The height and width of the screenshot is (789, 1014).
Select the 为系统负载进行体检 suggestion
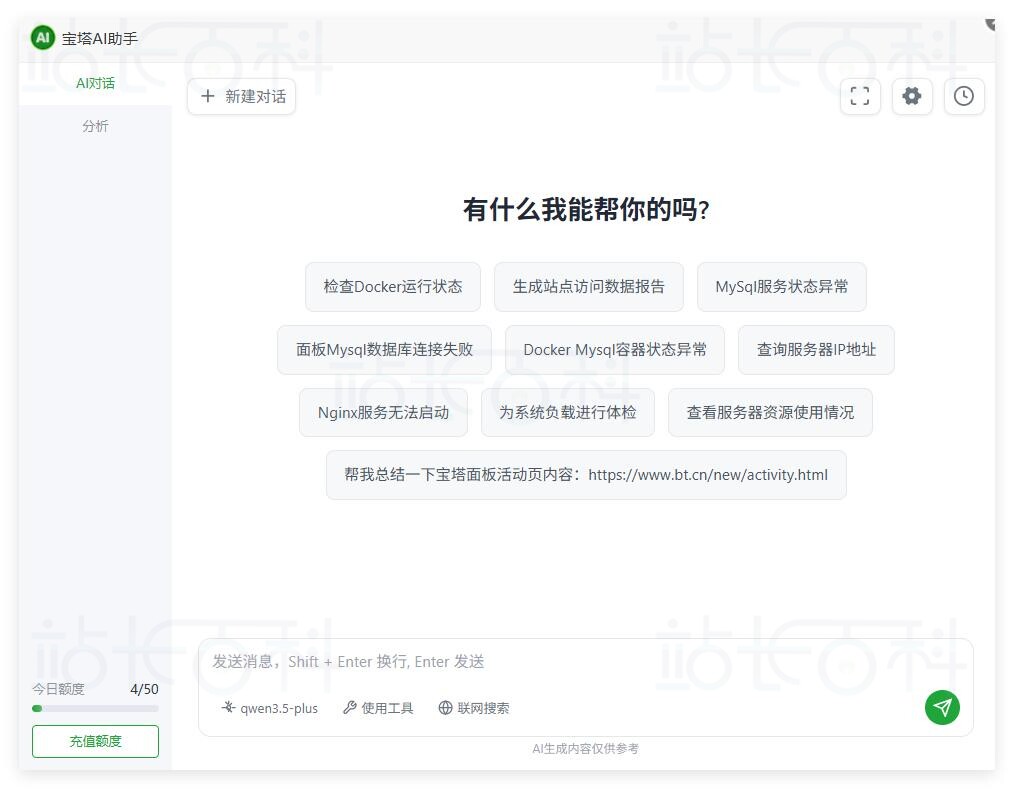click(x=567, y=413)
